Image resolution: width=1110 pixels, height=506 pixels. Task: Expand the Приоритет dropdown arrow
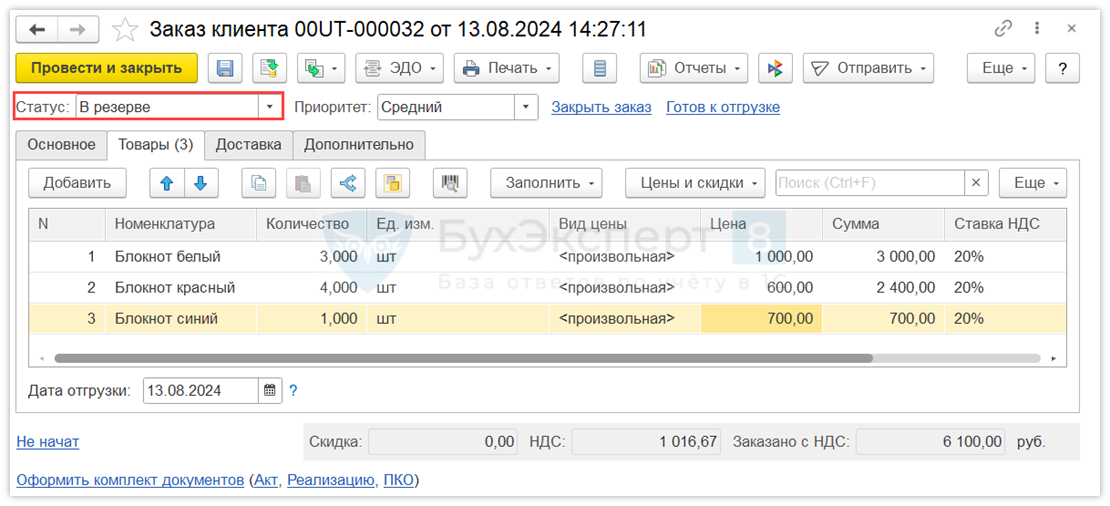(x=525, y=107)
